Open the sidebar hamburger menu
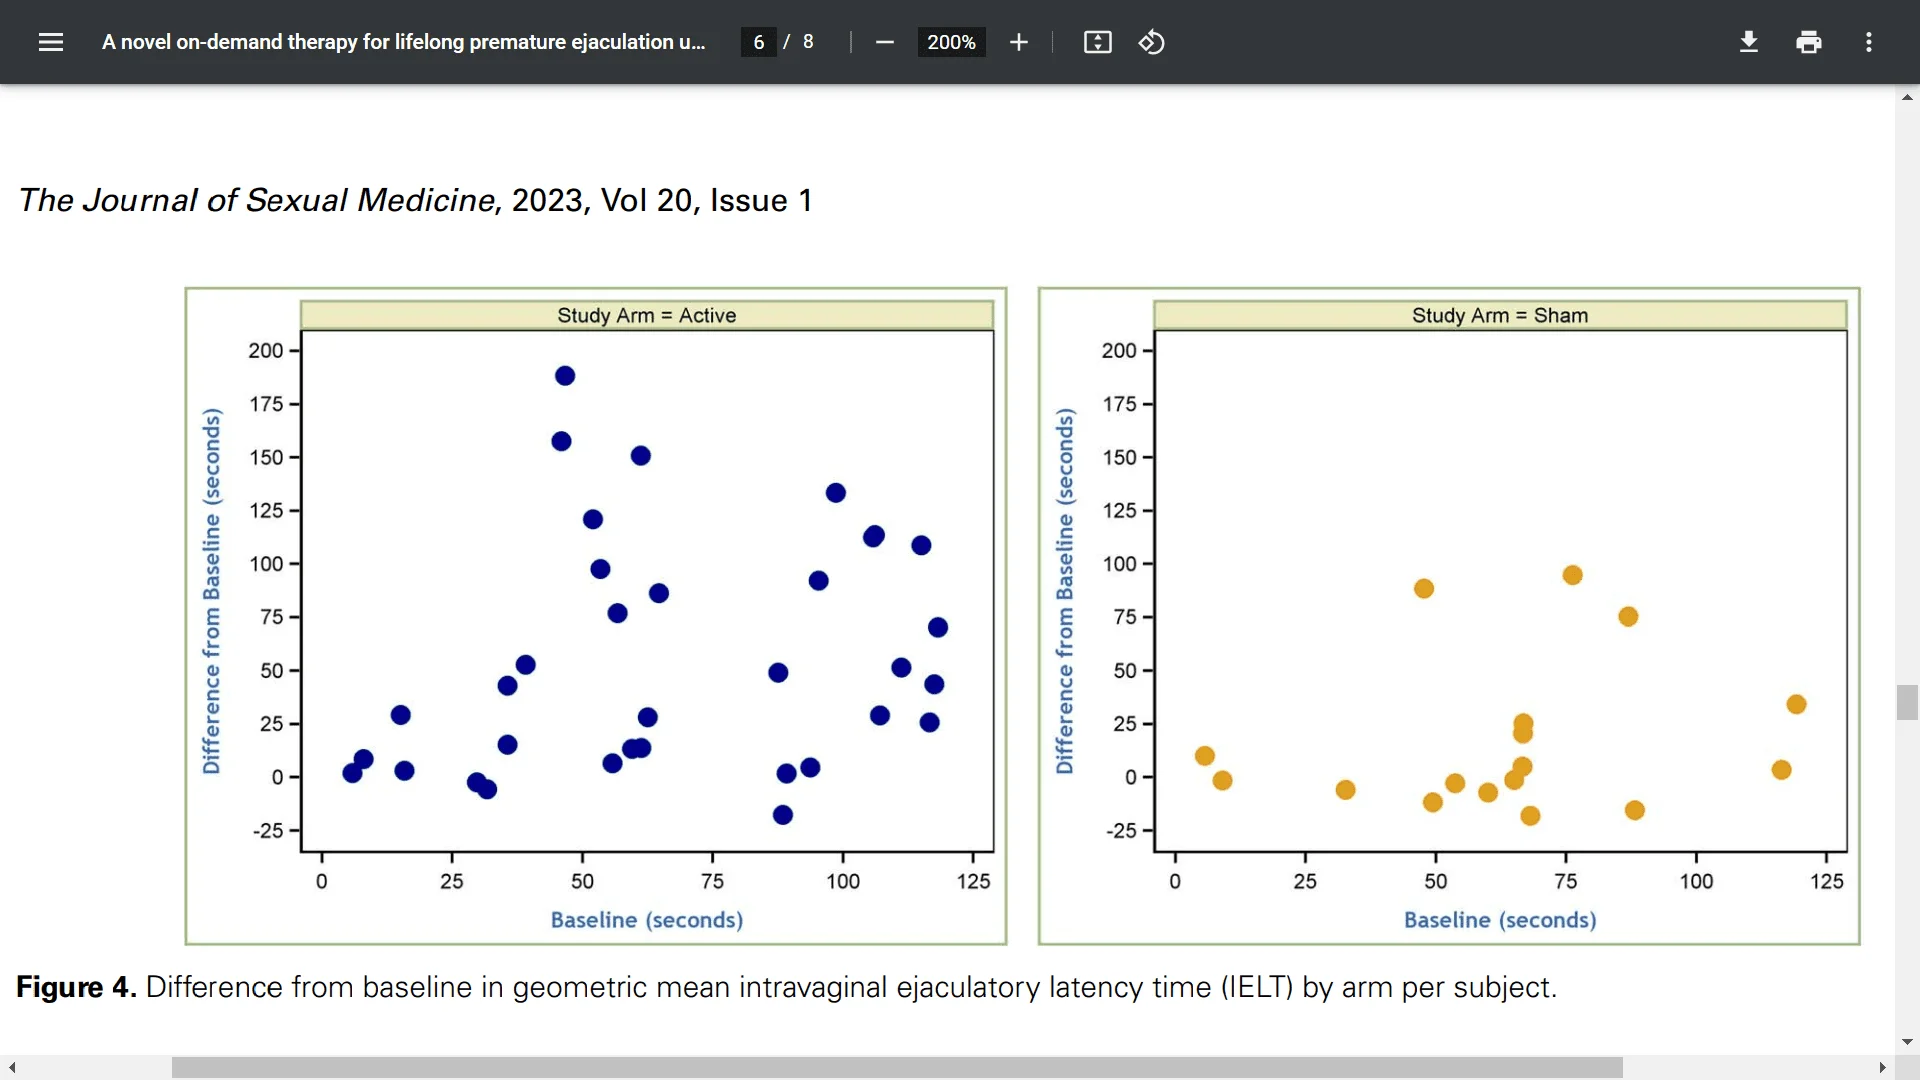1920x1080 pixels. 51,42
